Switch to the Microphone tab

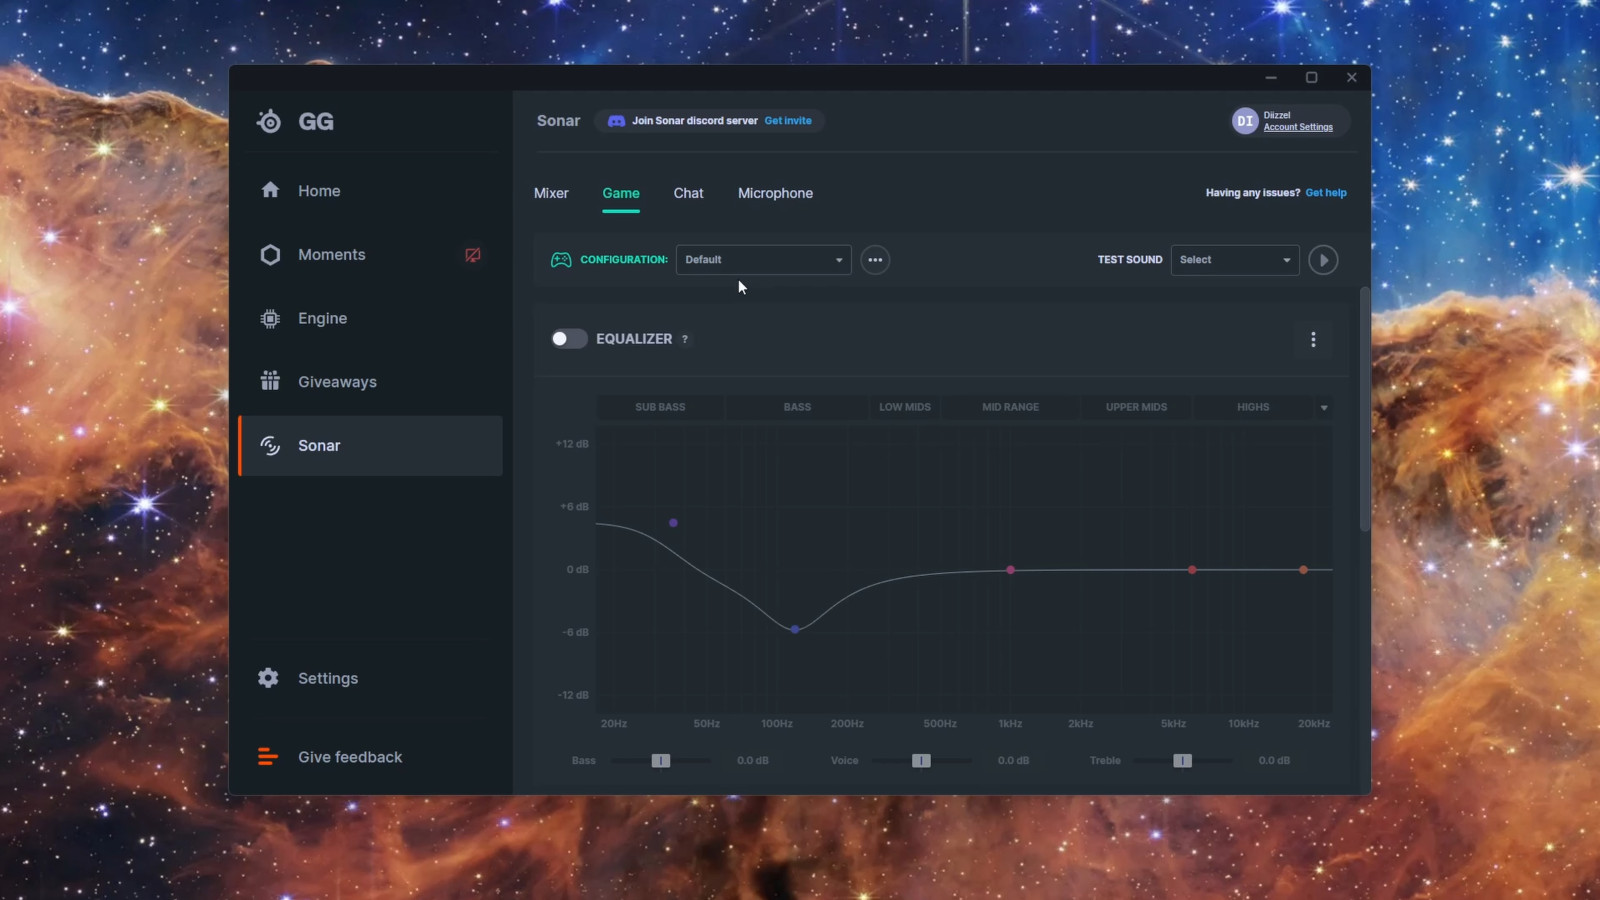coord(775,193)
